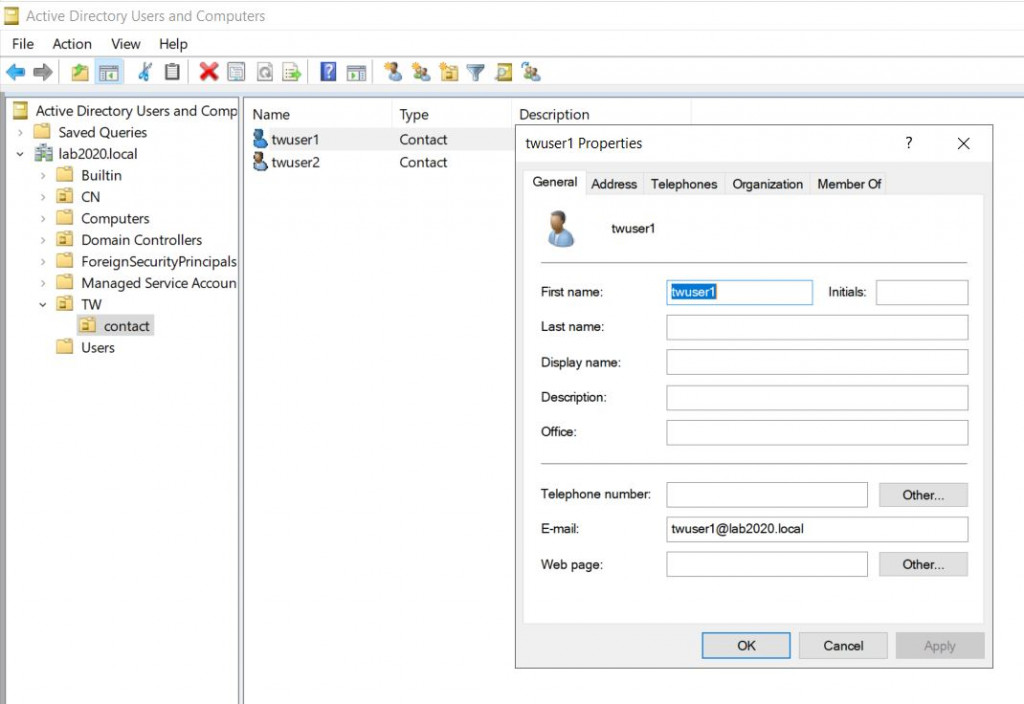
Task: Click the Back arrow in toolbar
Action: [16, 72]
